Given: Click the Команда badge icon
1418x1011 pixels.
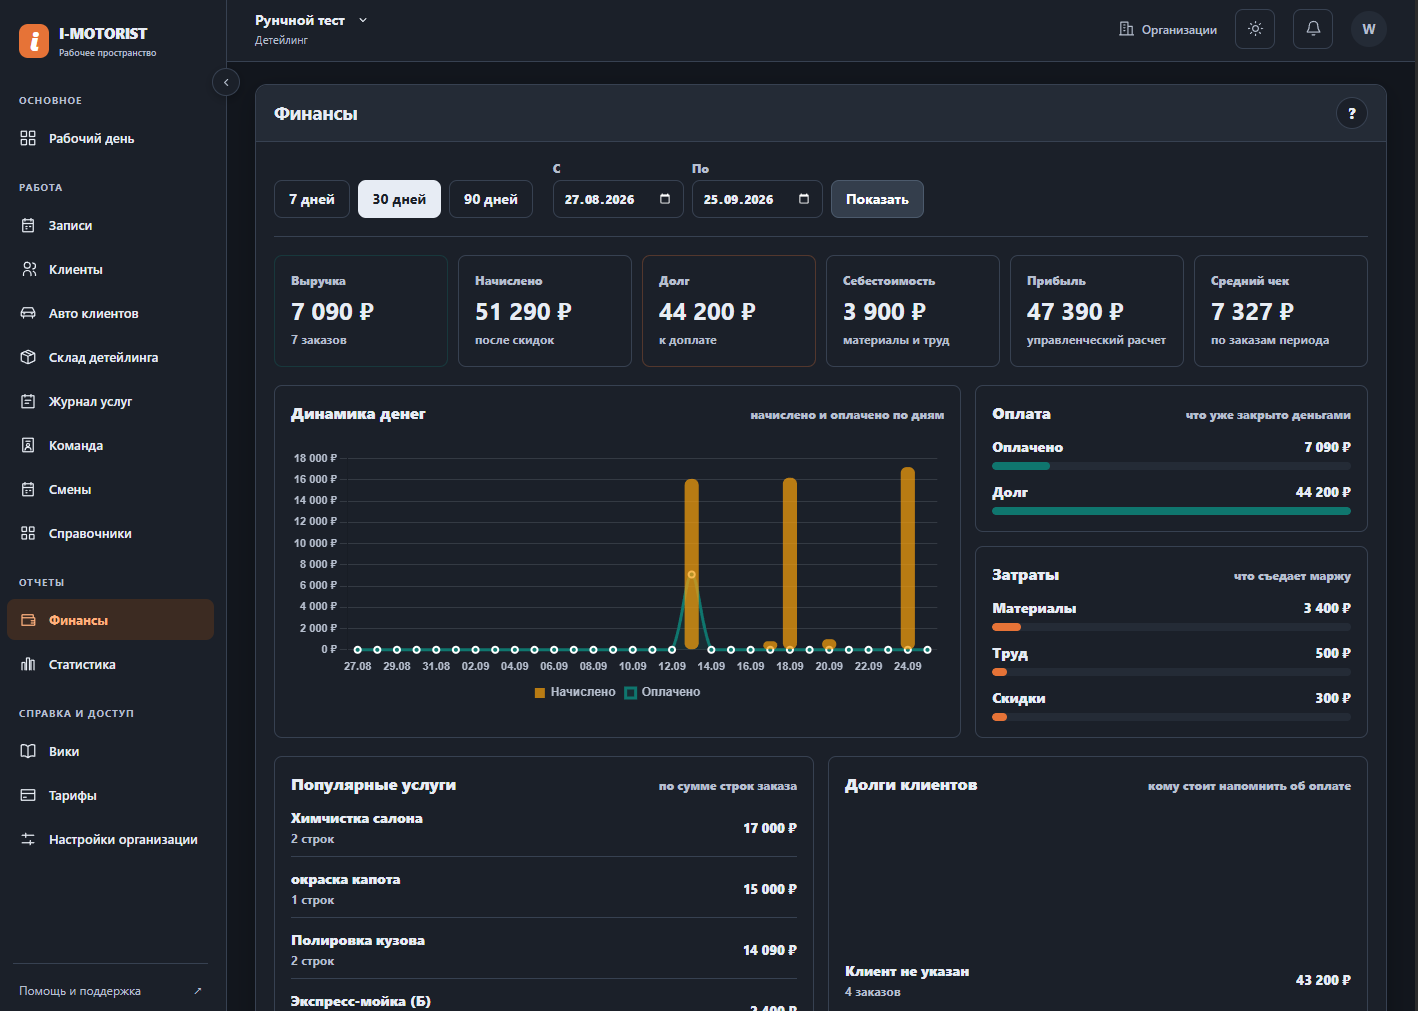Looking at the screenshot, I should (28, 445).
